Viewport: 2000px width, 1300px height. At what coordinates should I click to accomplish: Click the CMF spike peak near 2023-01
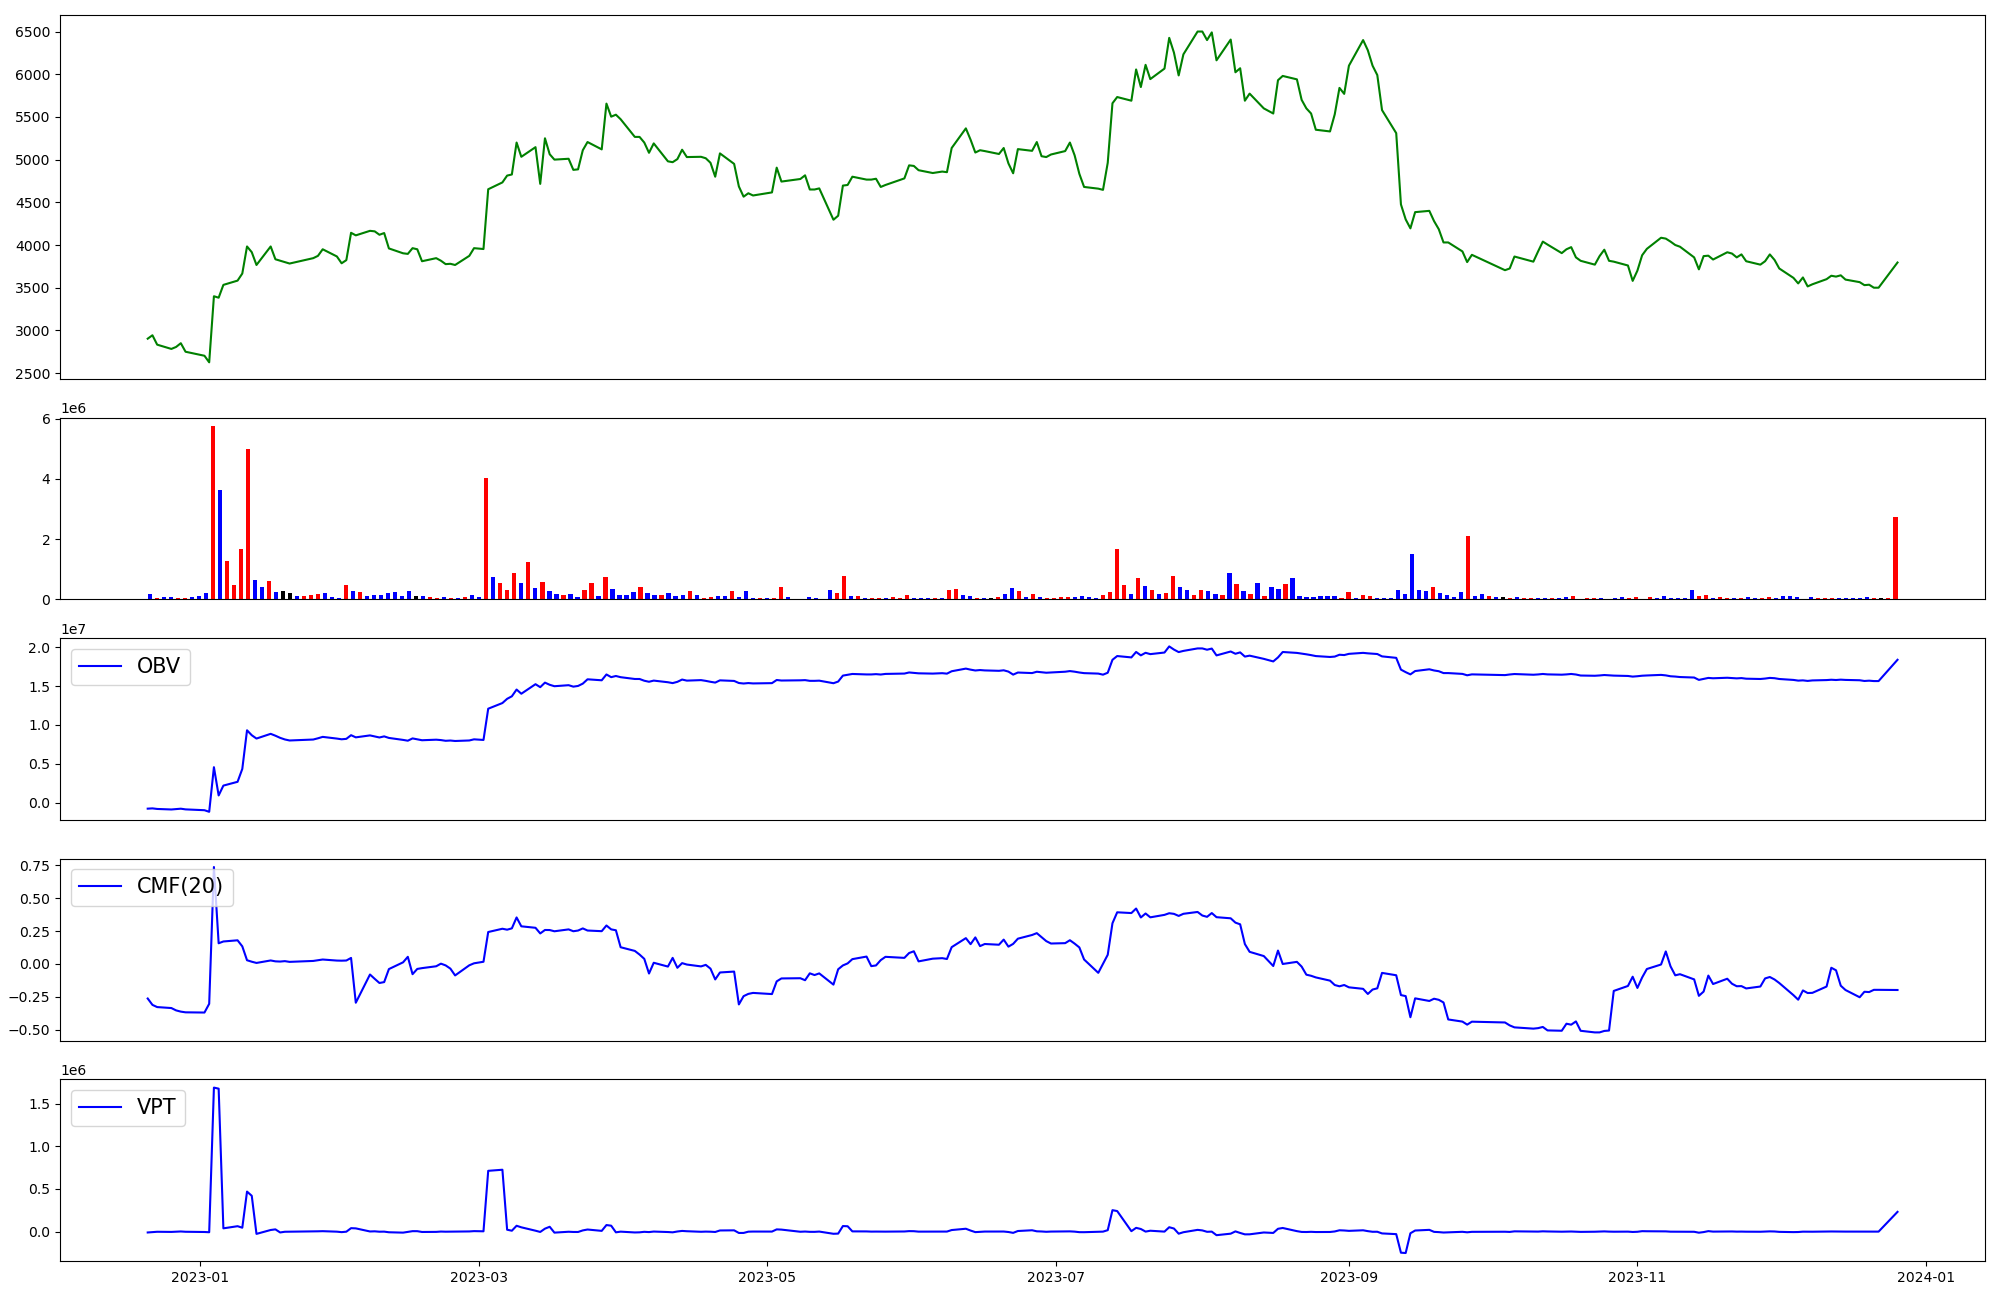click(x=214, y=868)
